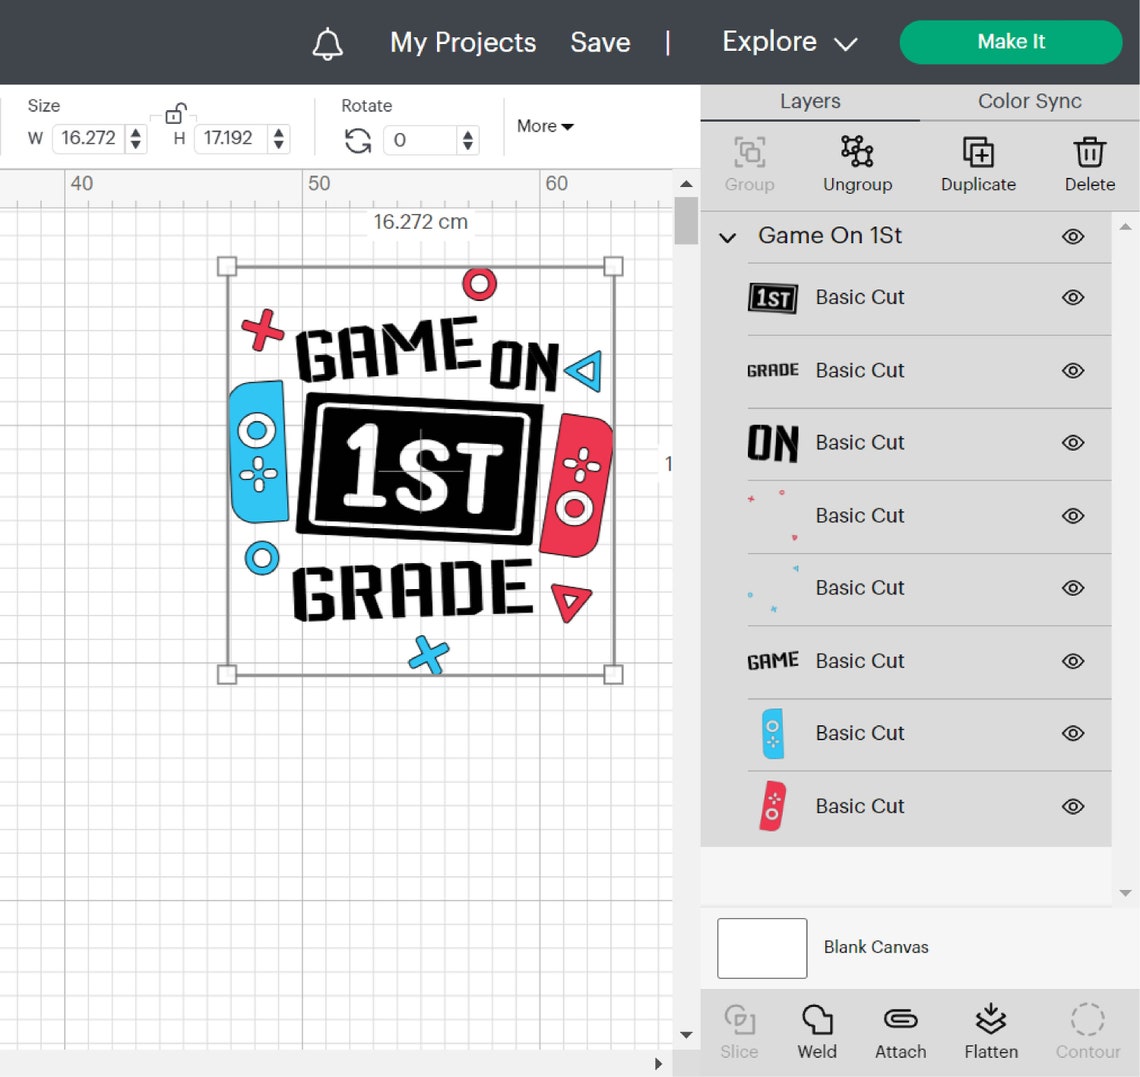Viewport: 1140px width, 1077px height.
Task: Expand the Explore menu
Action: pos(789,42)
